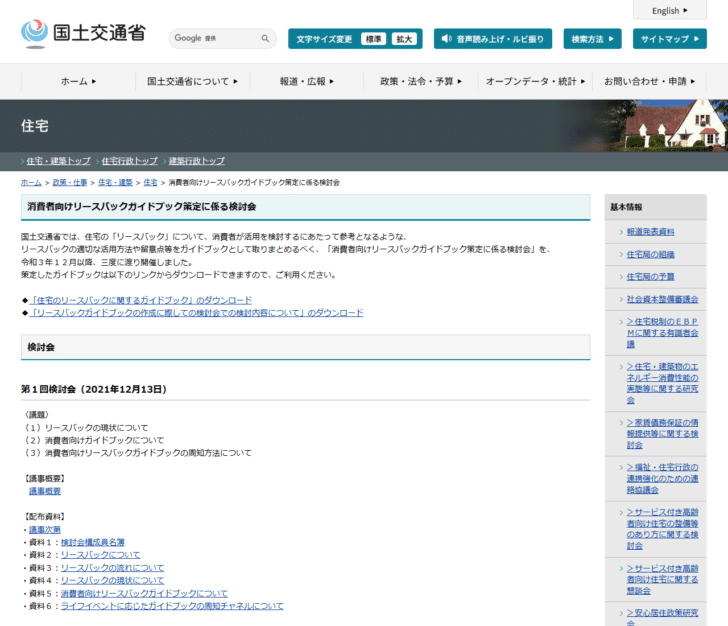The width and height of the screenshot is (728, 626).
Task: Click the 検討会 section heading
Action: 41,347
